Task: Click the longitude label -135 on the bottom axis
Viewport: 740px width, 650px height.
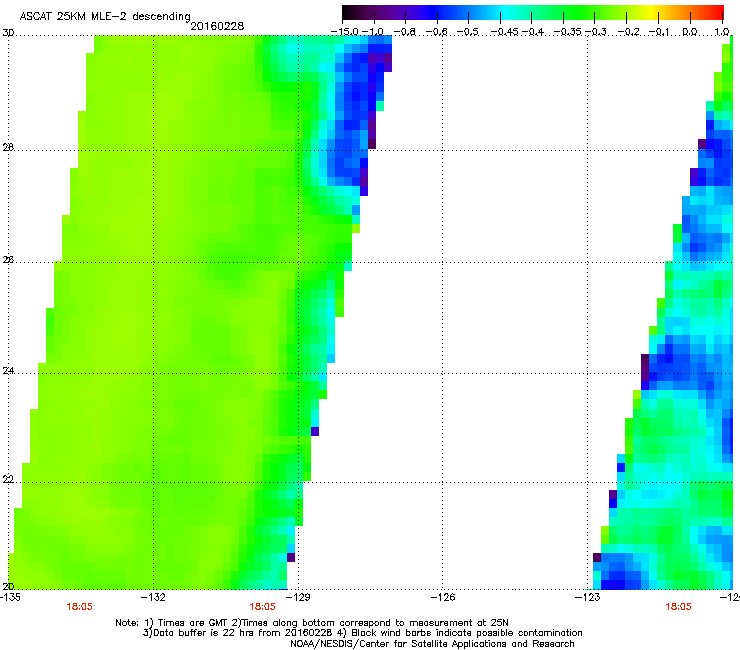Action: point(10,597)
